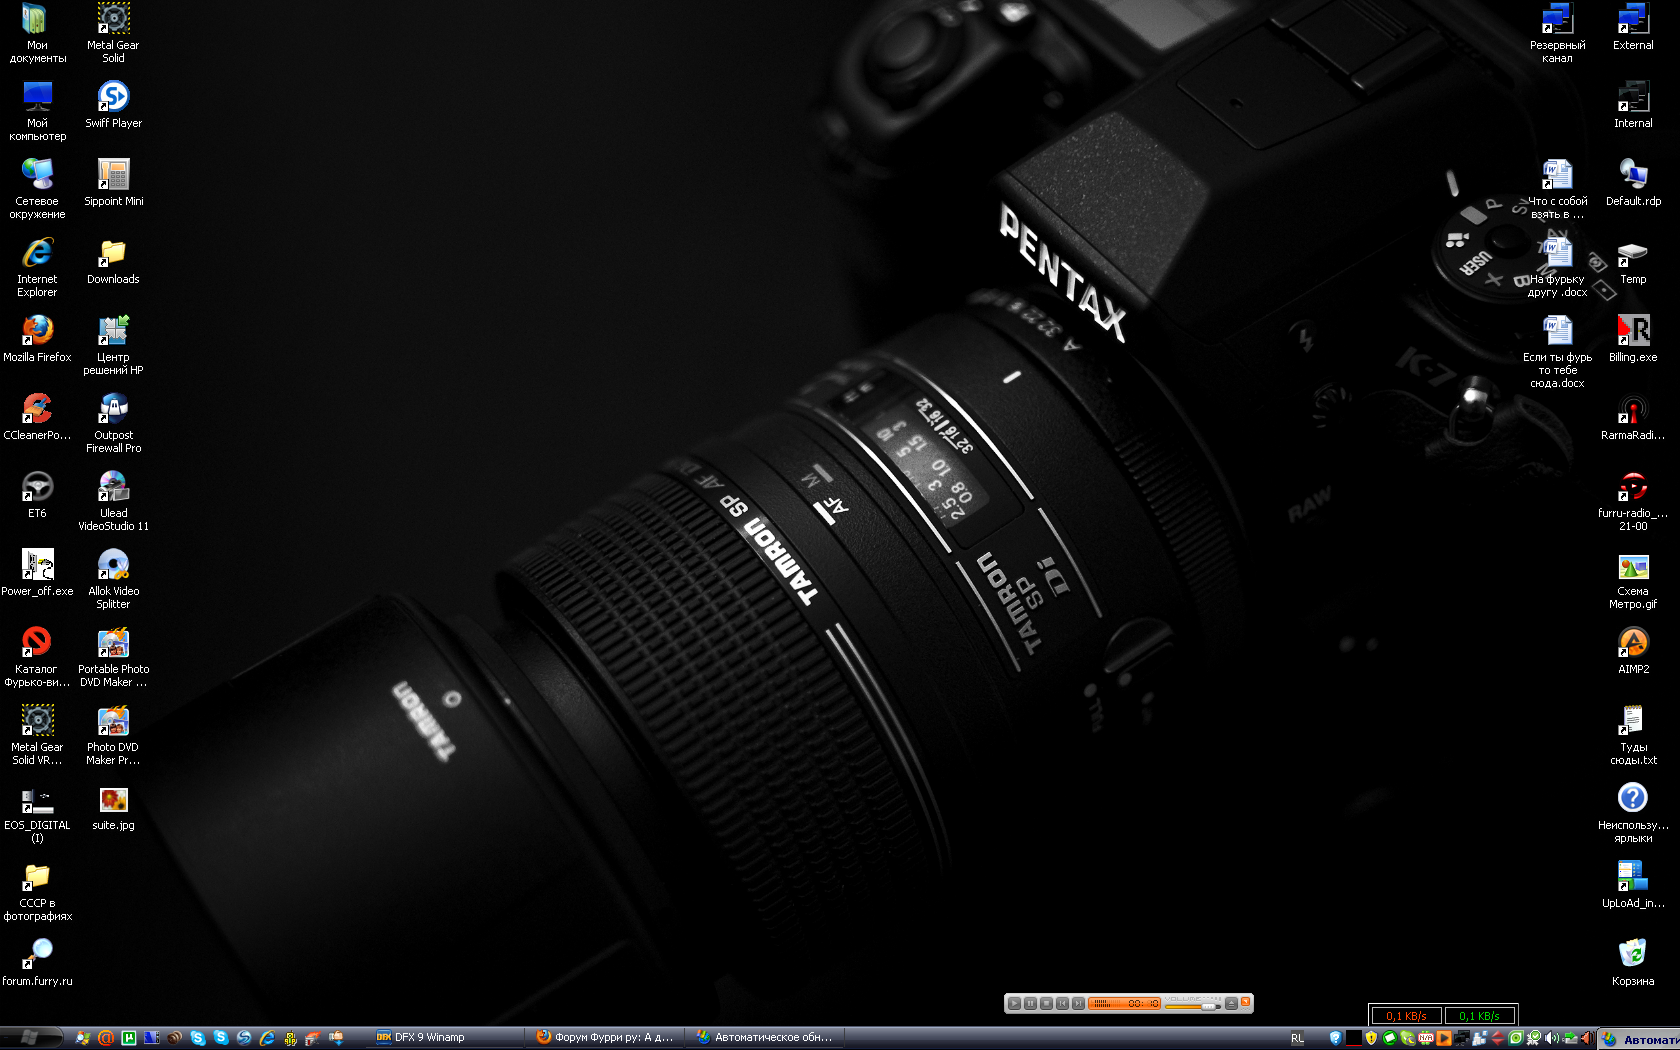Open the Mozilla Firefox desktop shortcut
This screenshot has width=1680, height=1050.
click(37, 331)
